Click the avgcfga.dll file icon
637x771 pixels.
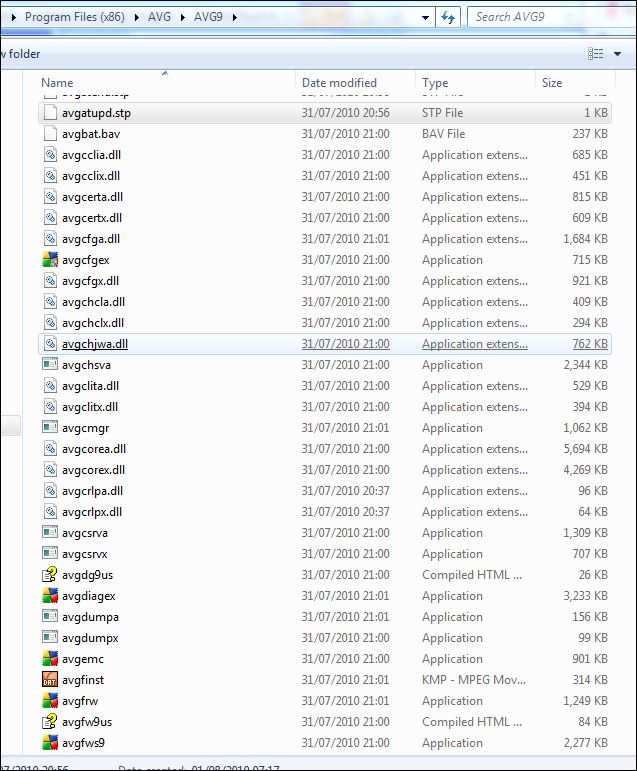coord(50,239)
